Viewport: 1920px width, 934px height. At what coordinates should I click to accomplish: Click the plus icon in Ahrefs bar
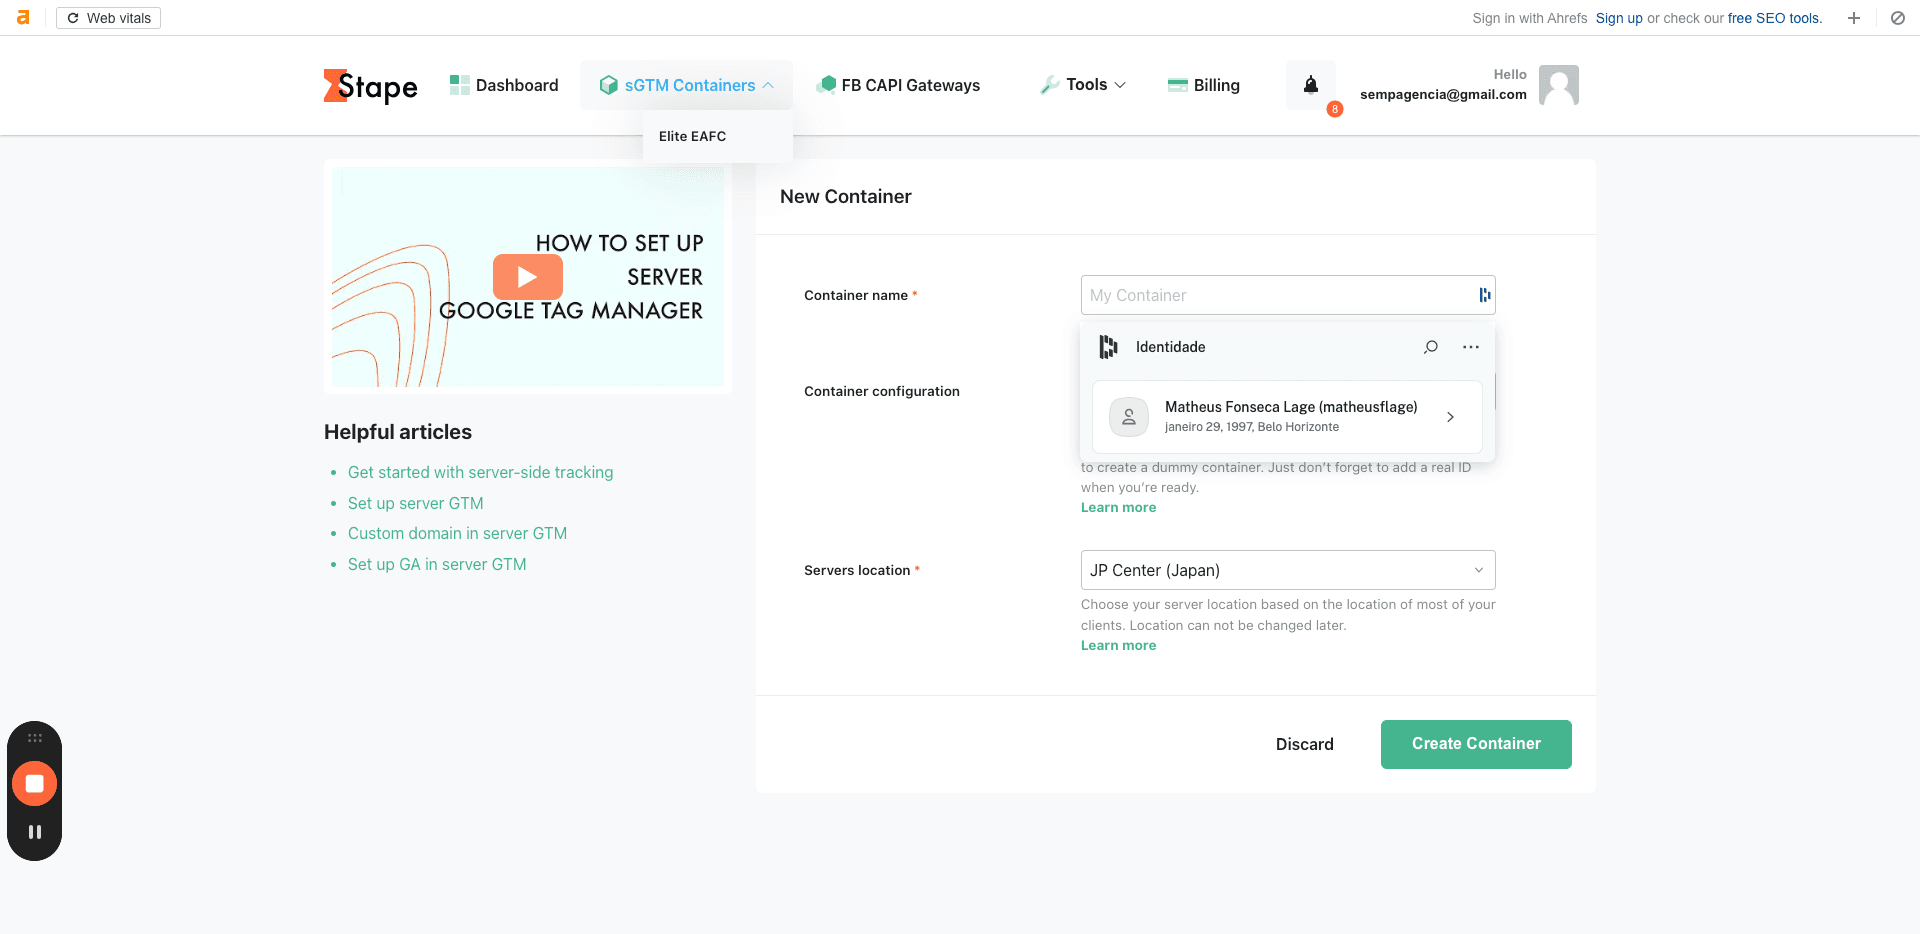point(1854,18)
